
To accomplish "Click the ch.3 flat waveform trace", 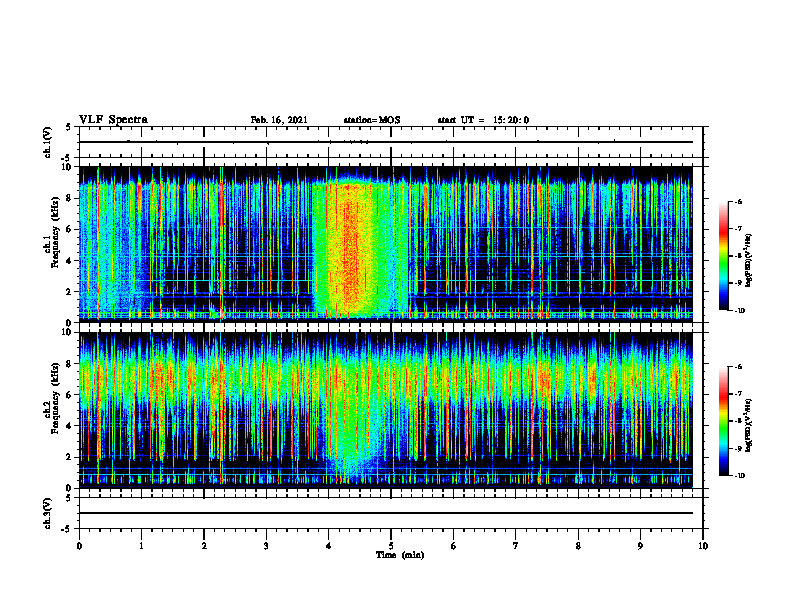I will click(386, 513).
